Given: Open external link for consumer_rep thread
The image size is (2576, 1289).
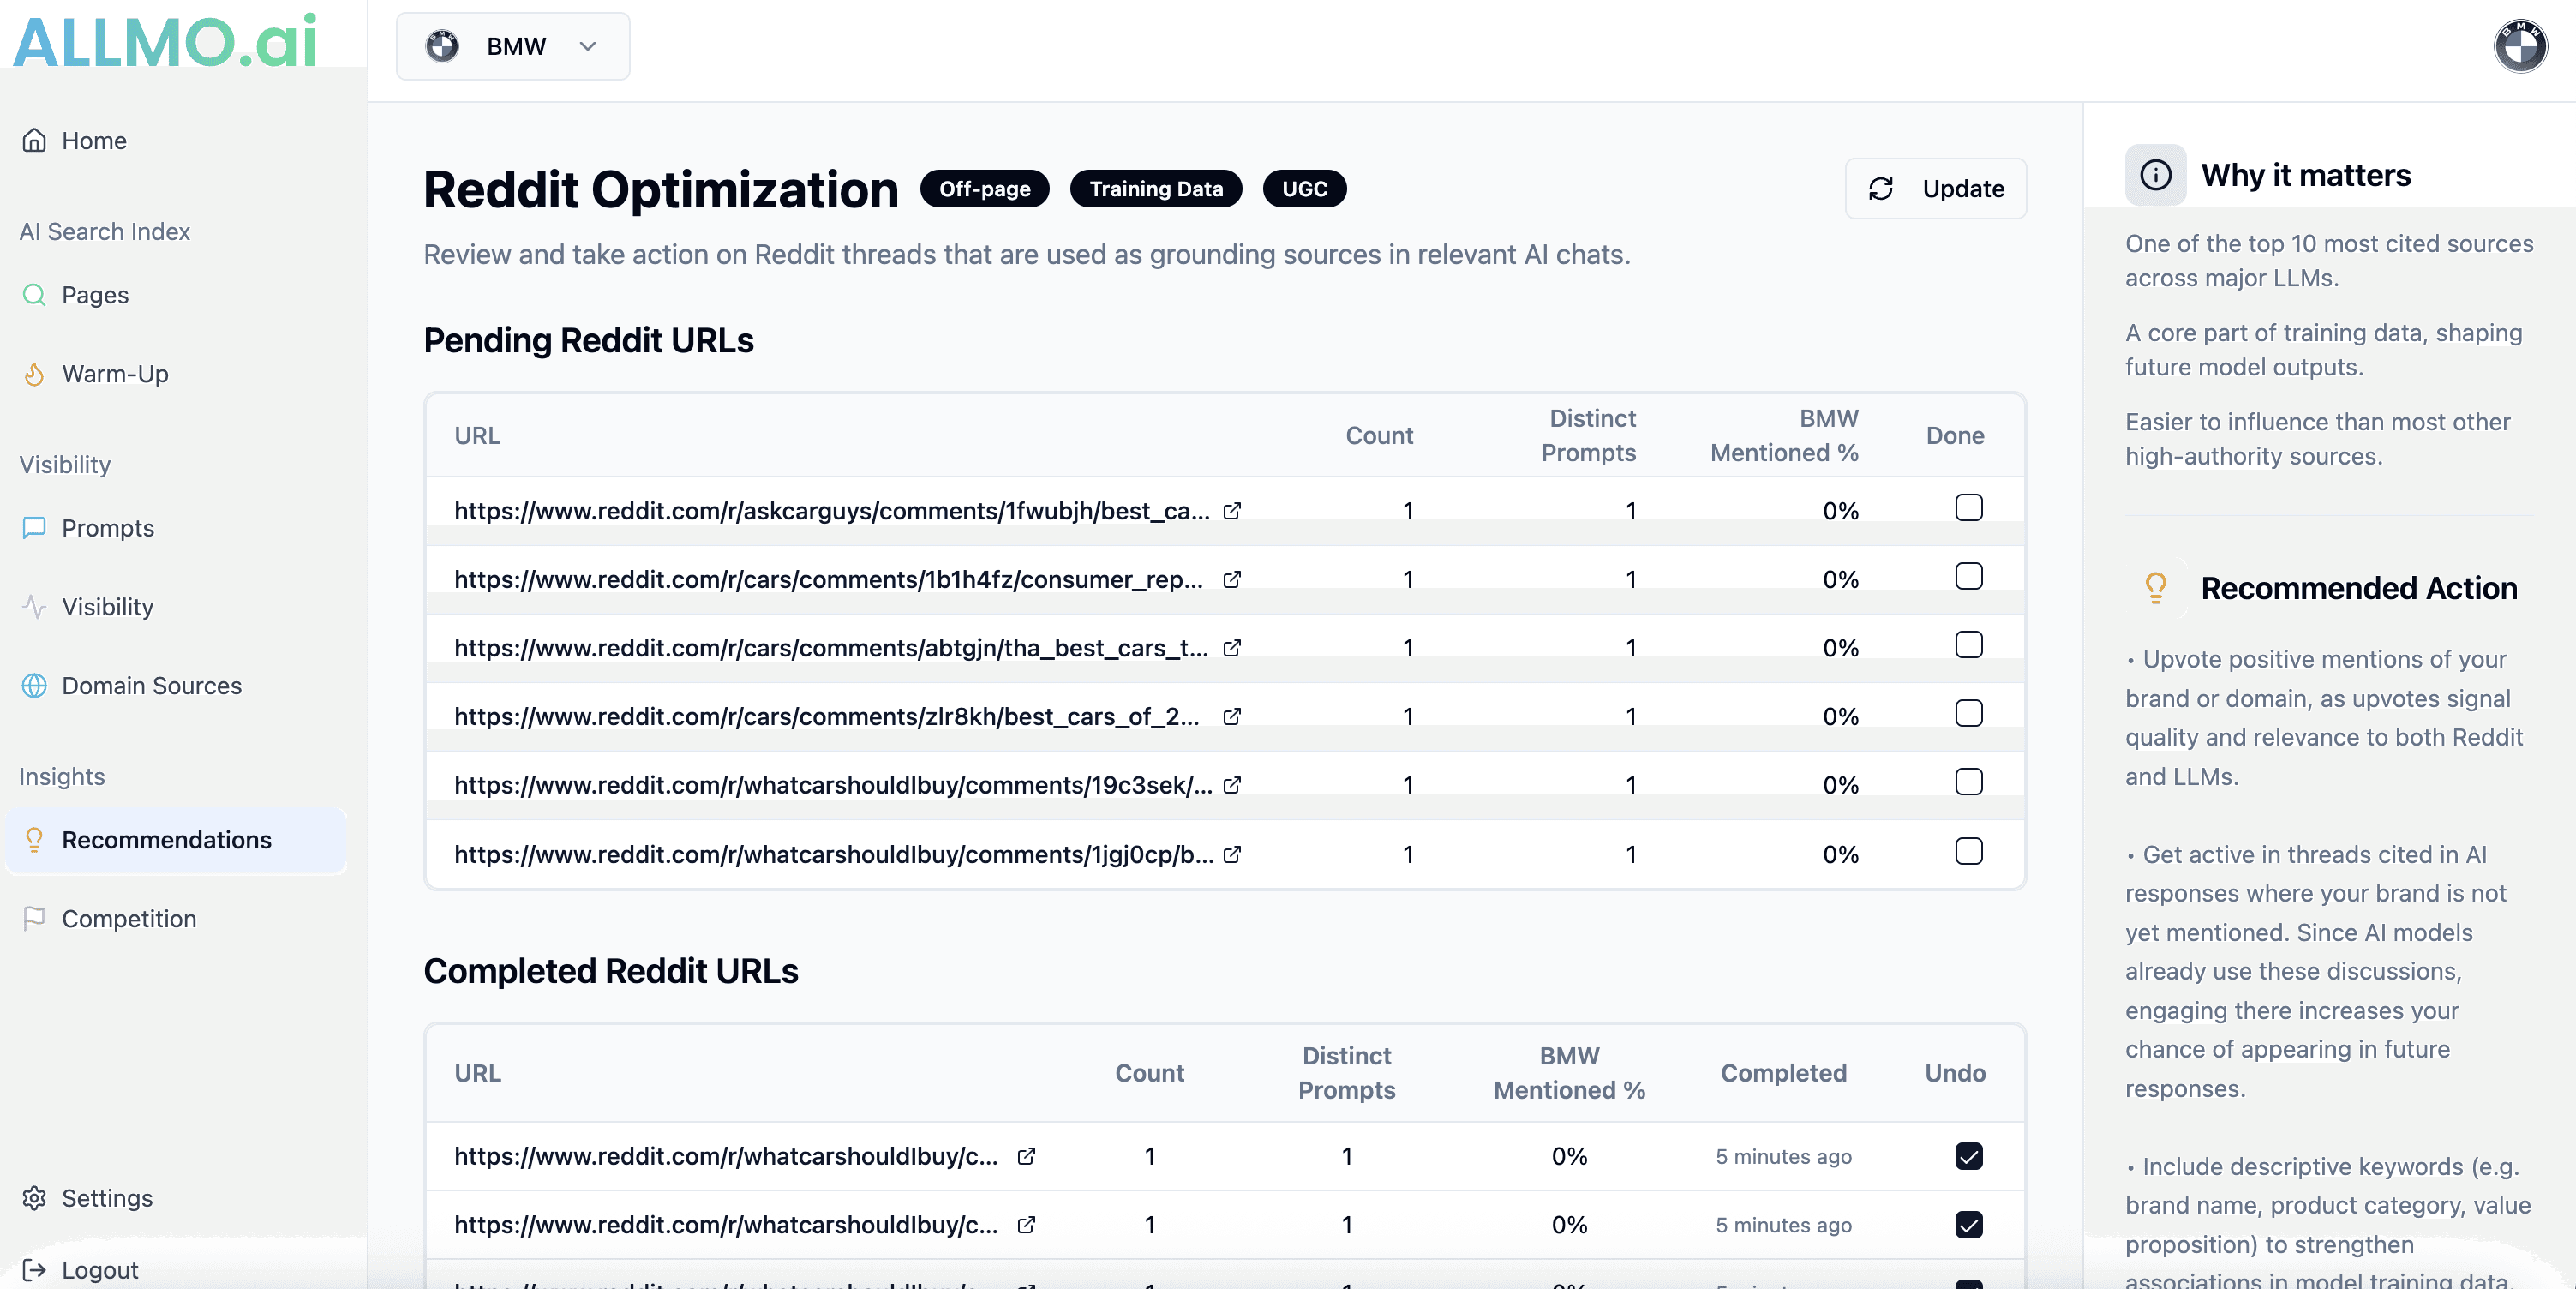Looking at the screenshot, I should pyautogui.click(x=1232, y=579).
